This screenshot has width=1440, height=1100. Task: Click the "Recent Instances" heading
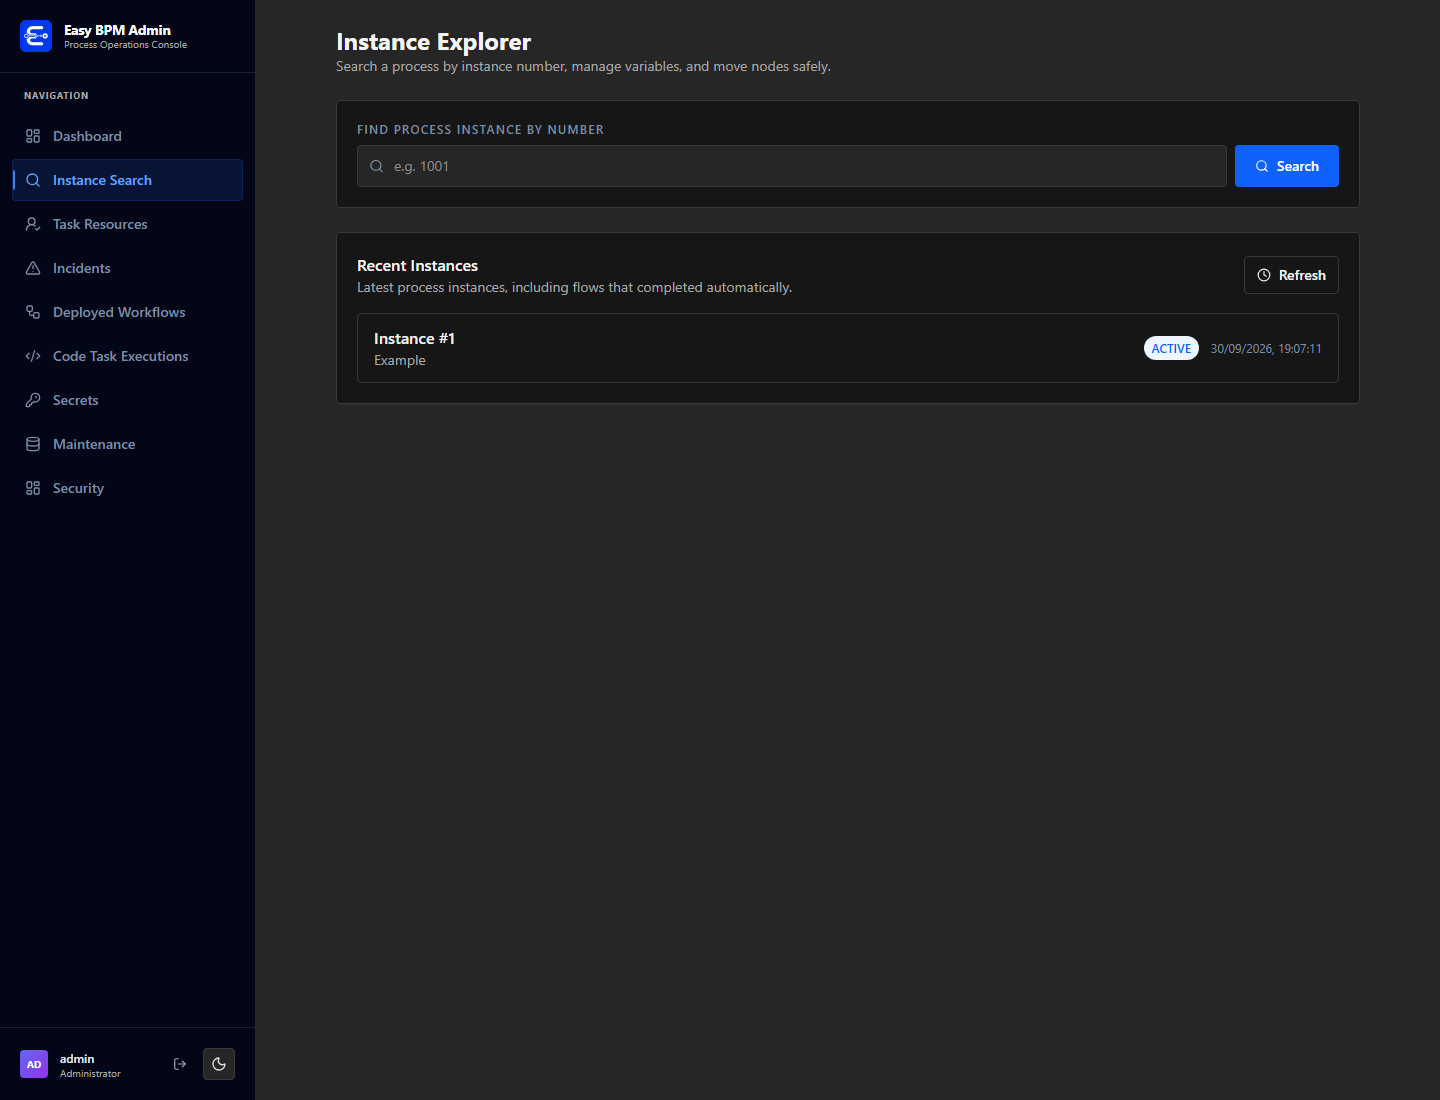[417, 265]
